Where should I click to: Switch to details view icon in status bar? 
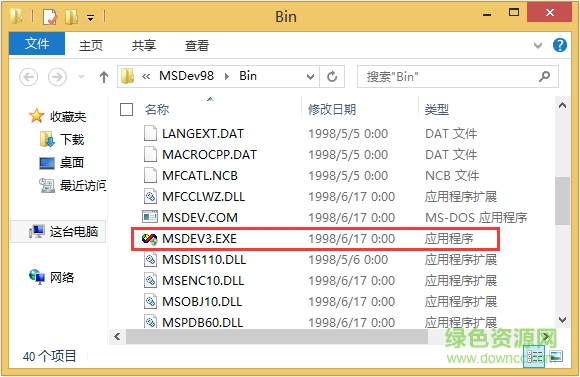tap(534, 357)
